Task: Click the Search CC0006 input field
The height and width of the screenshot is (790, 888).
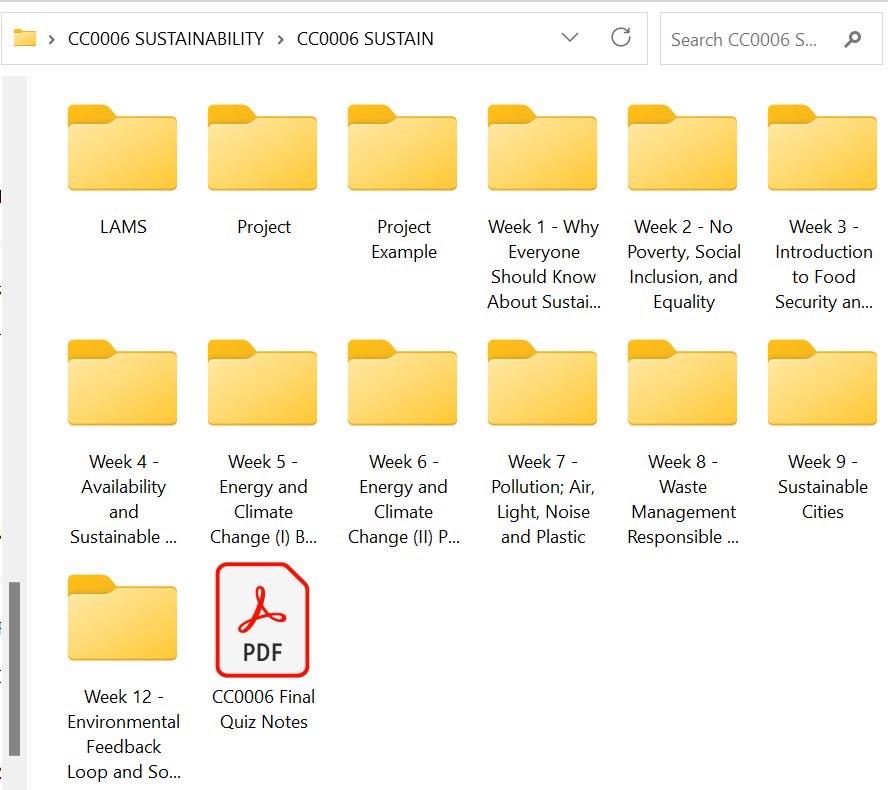Action: (x=745, y=39)
